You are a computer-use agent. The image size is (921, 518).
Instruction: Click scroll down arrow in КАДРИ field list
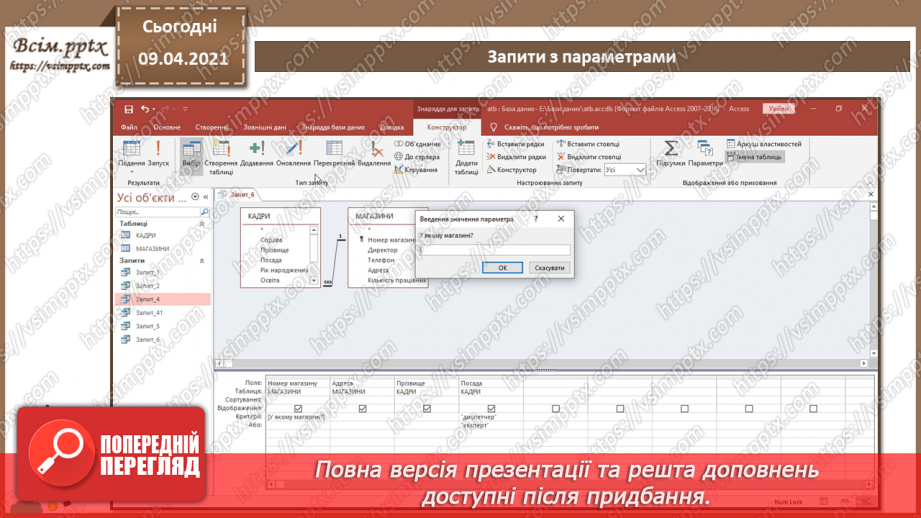click(x=314, y=281)
